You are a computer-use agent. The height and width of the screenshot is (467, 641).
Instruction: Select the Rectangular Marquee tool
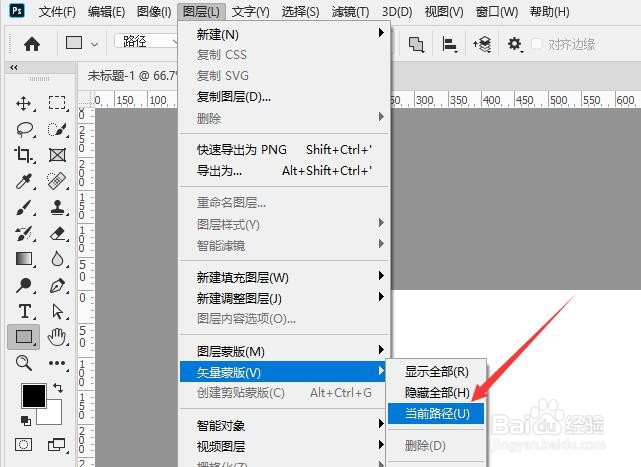point(57,103)
